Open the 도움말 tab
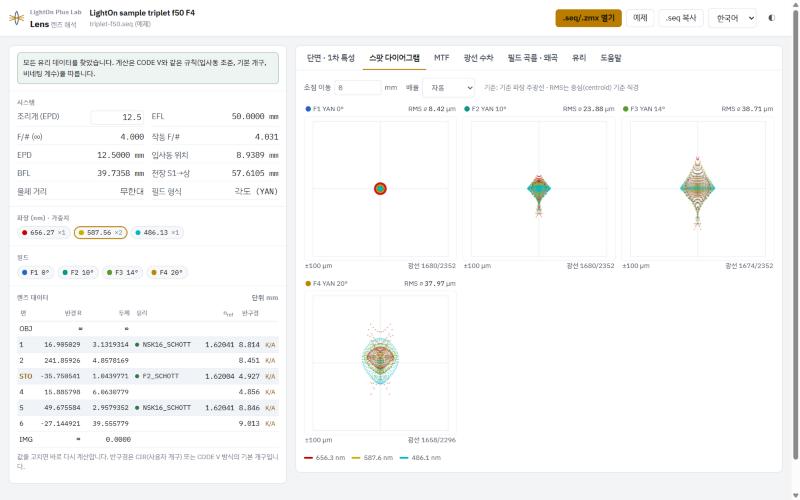The image size is (800, 500). pos(610,58)
